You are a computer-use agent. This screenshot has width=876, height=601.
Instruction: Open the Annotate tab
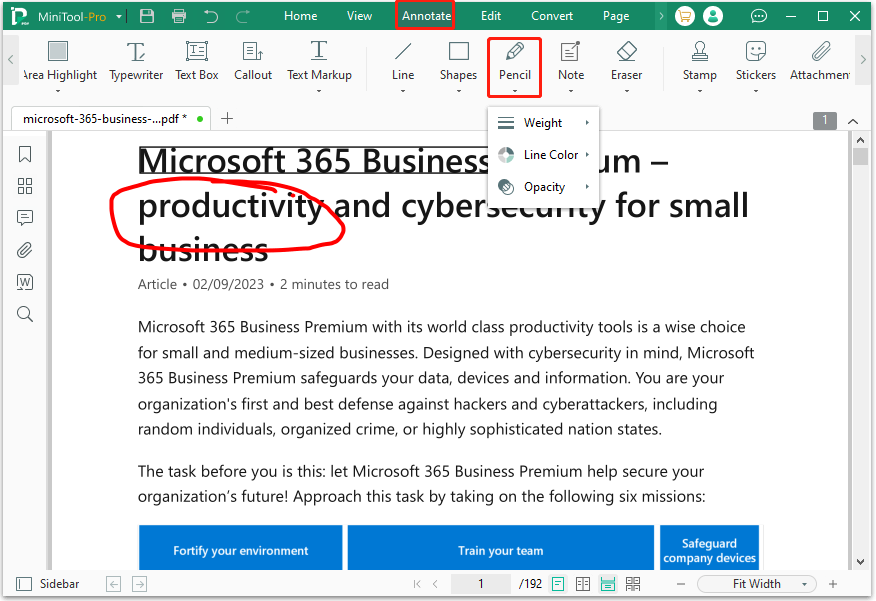pos(426,16)
